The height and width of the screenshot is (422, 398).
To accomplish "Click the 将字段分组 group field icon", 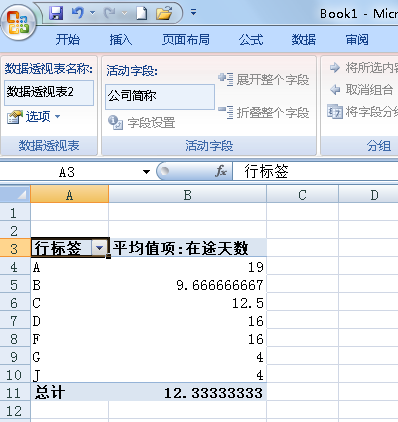I will [x=335, y=112].
